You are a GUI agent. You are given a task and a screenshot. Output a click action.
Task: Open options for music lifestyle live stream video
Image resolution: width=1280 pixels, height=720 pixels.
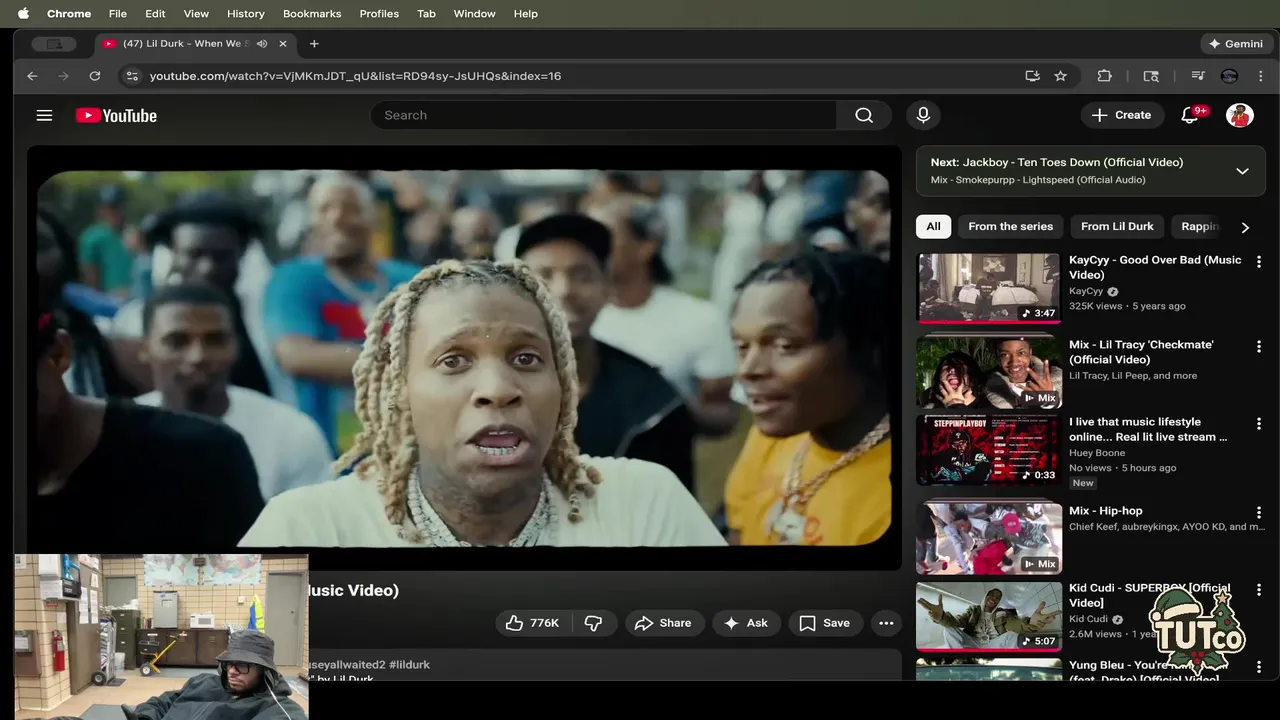click(1259, 424)
